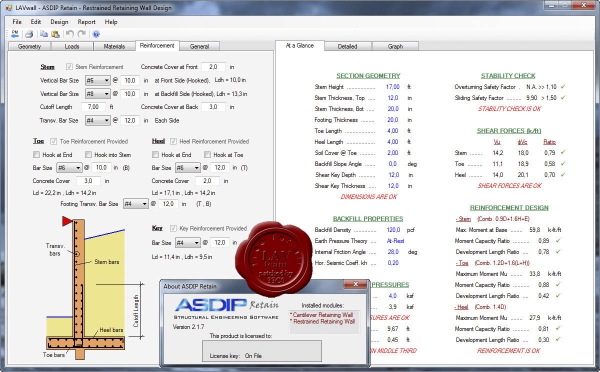
Task: Click the Concrete Cover at Back field
Action: [x=213, y=107]
